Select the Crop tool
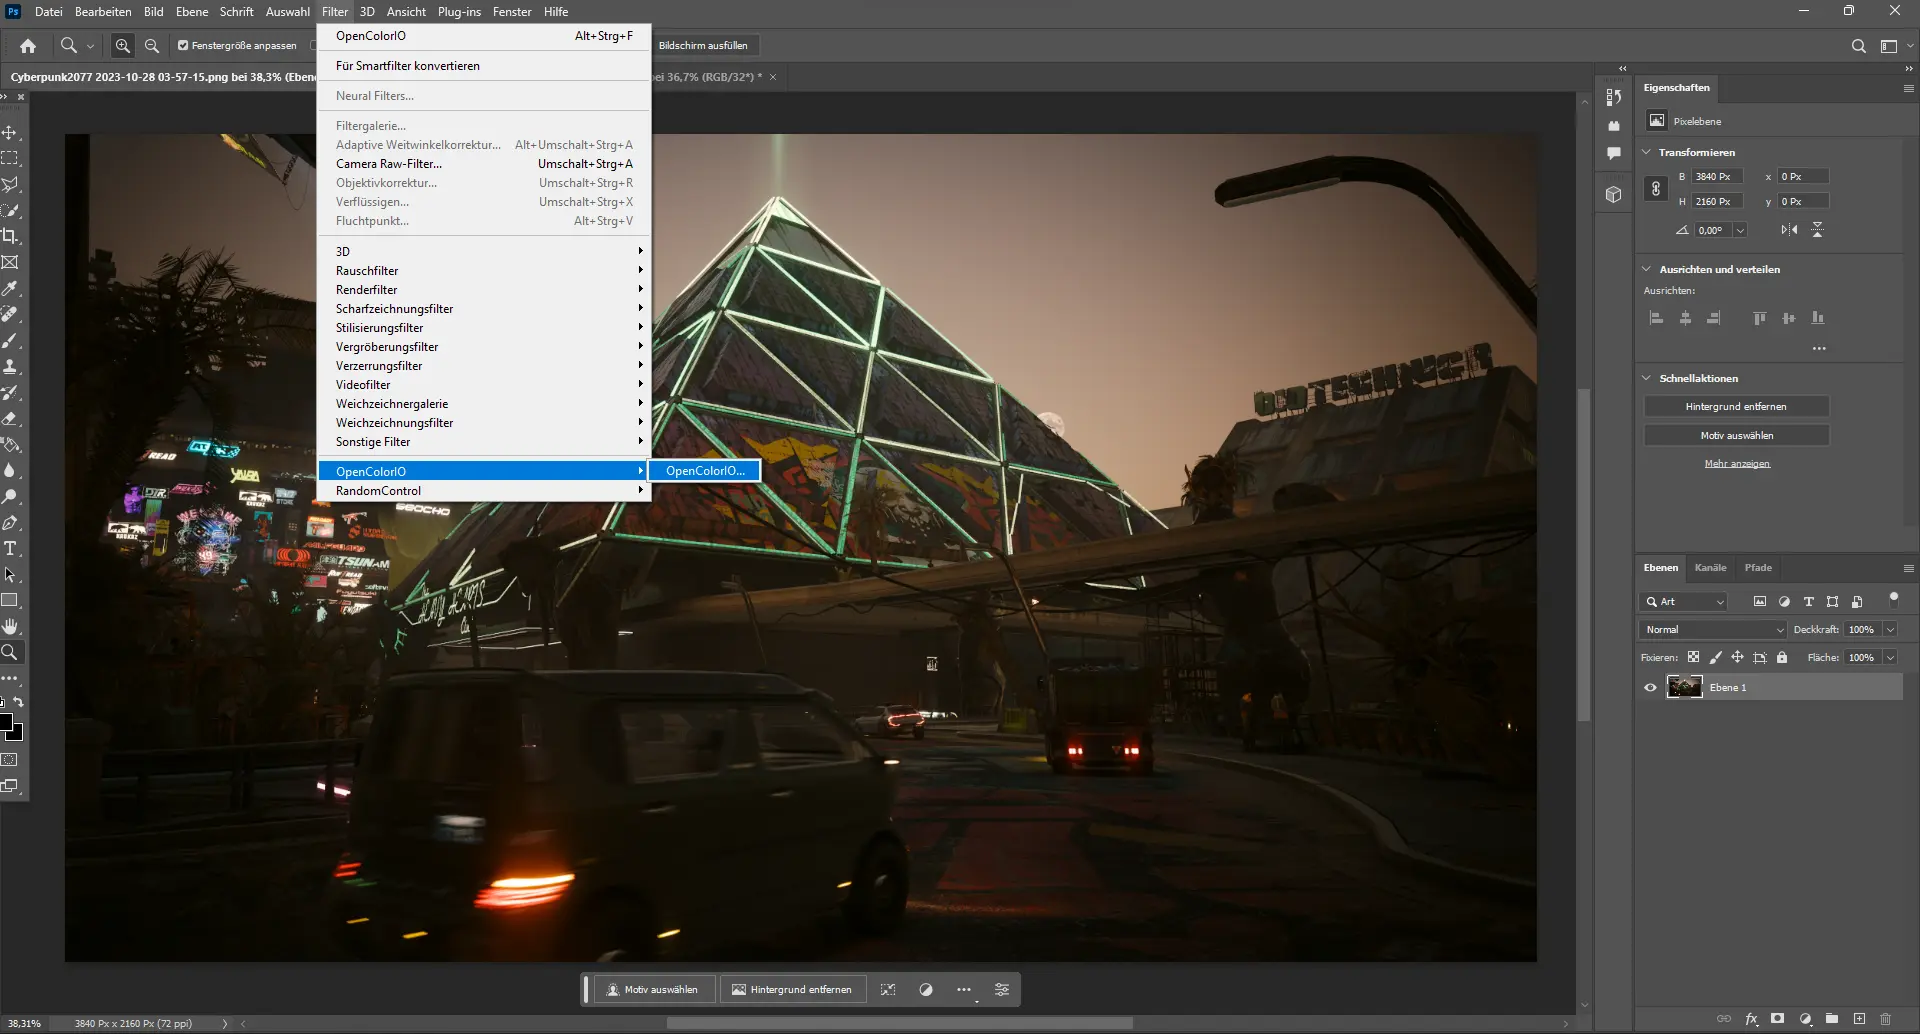This screenshot has height=1034, width=1920. 10,237
